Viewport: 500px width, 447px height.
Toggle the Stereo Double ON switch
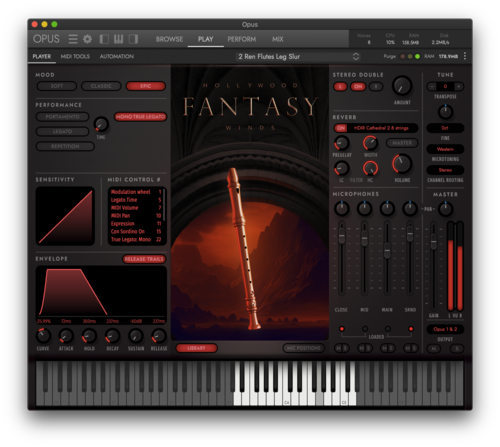pos(358,87)
